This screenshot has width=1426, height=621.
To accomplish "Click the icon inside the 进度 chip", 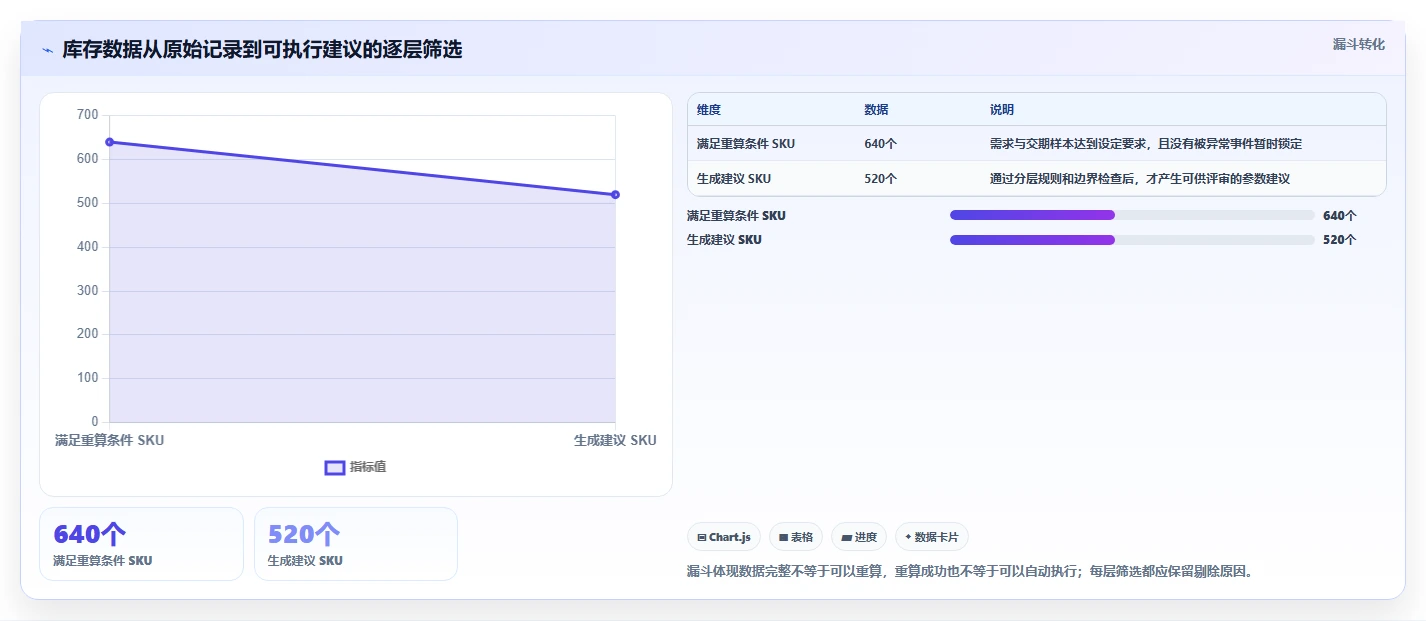I will (x=846, y=537).
